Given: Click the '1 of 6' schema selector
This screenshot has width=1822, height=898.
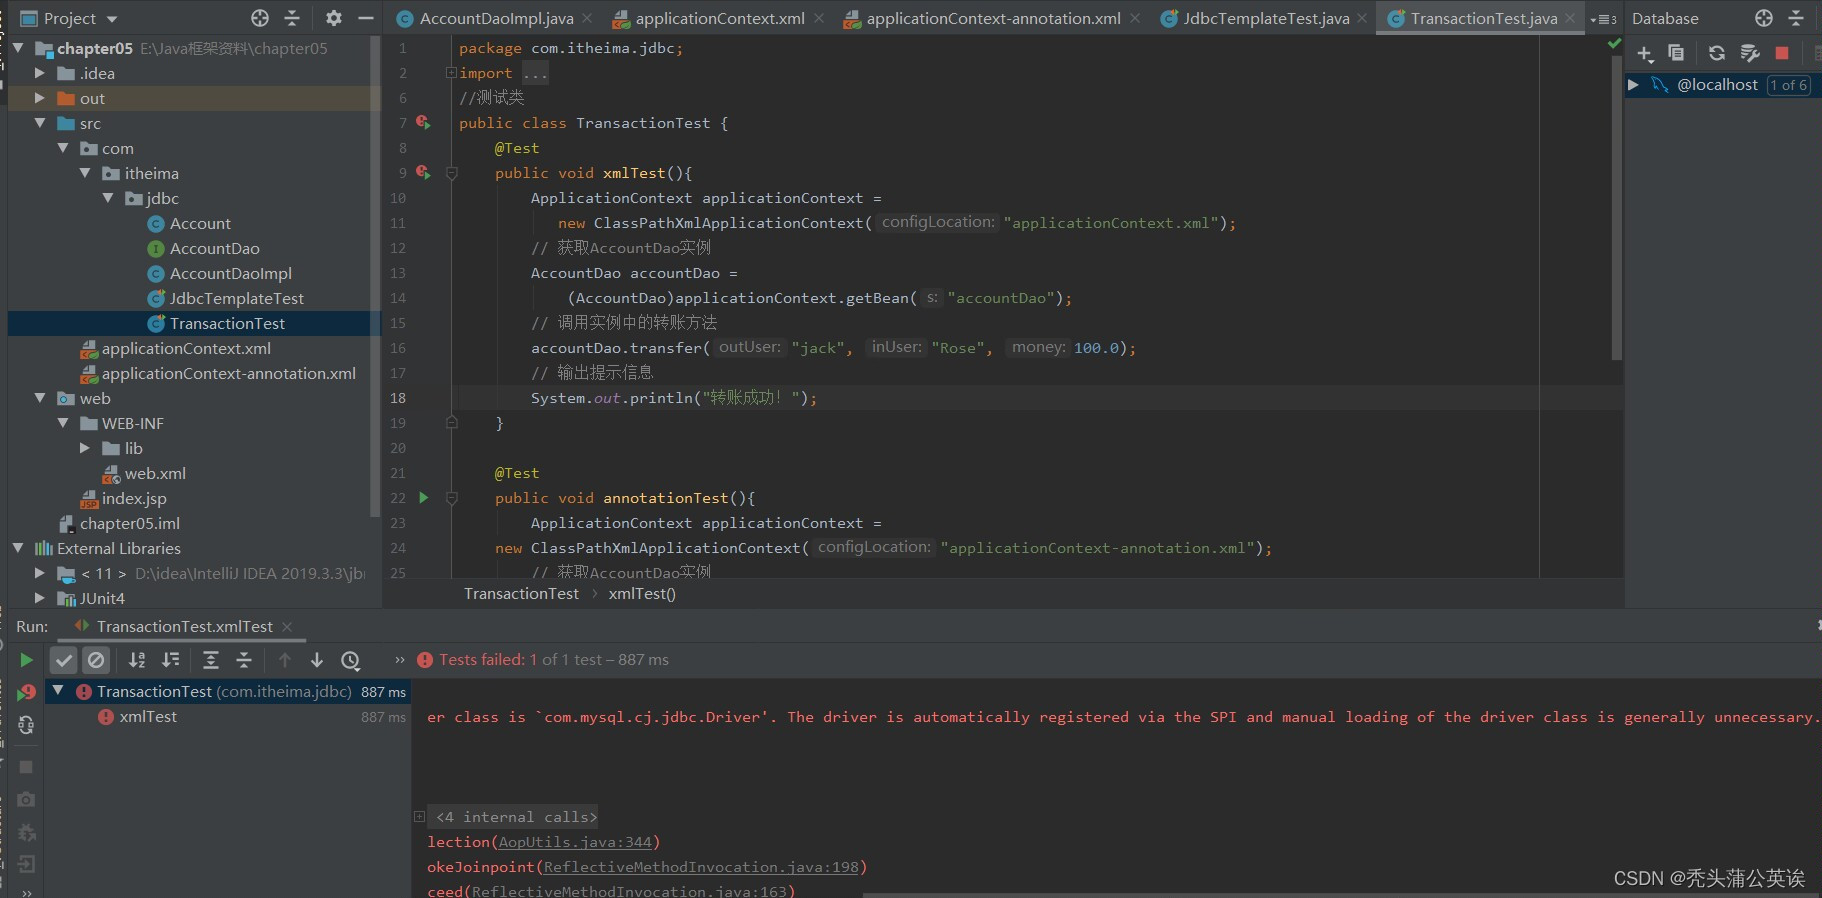Looking at the screenshot, I should [x=1789, y=85].
